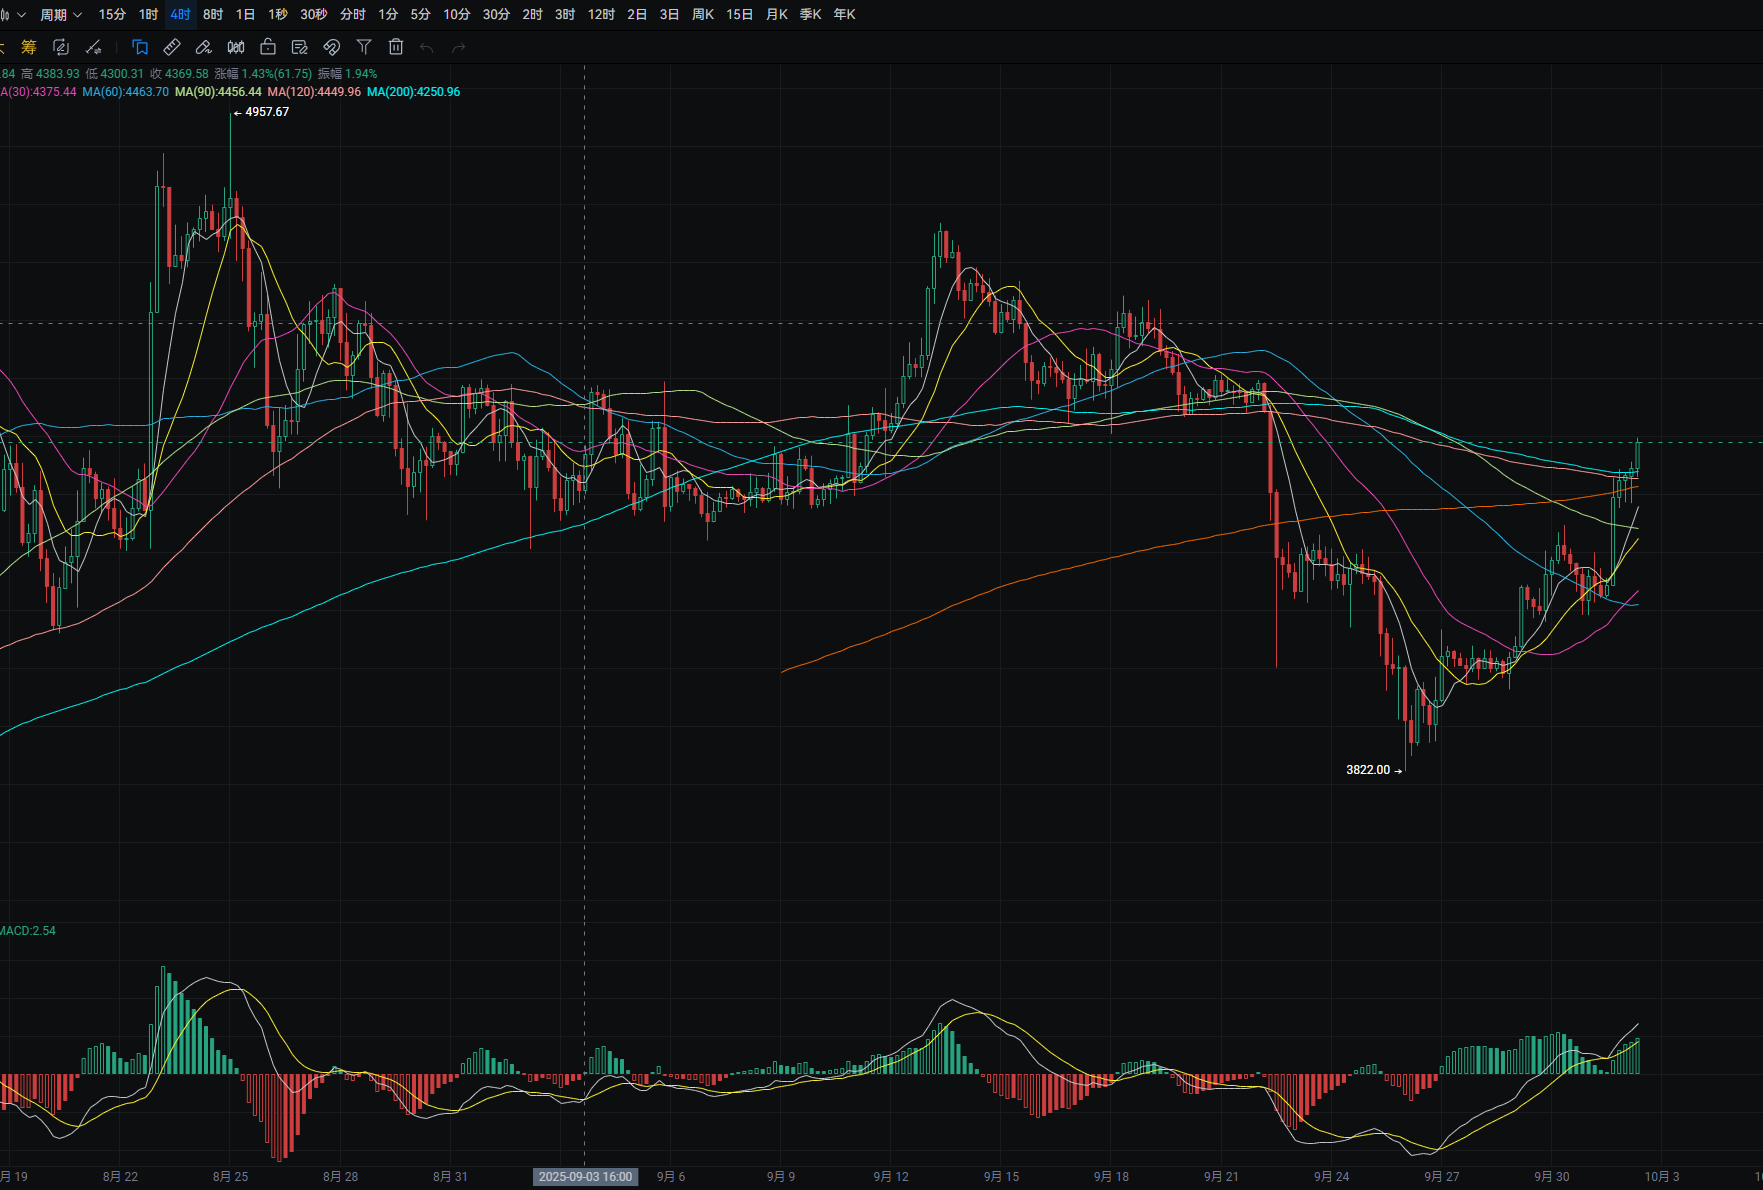
Task: Click the 年K yearly interval button
Action: [x=844, y=15]
